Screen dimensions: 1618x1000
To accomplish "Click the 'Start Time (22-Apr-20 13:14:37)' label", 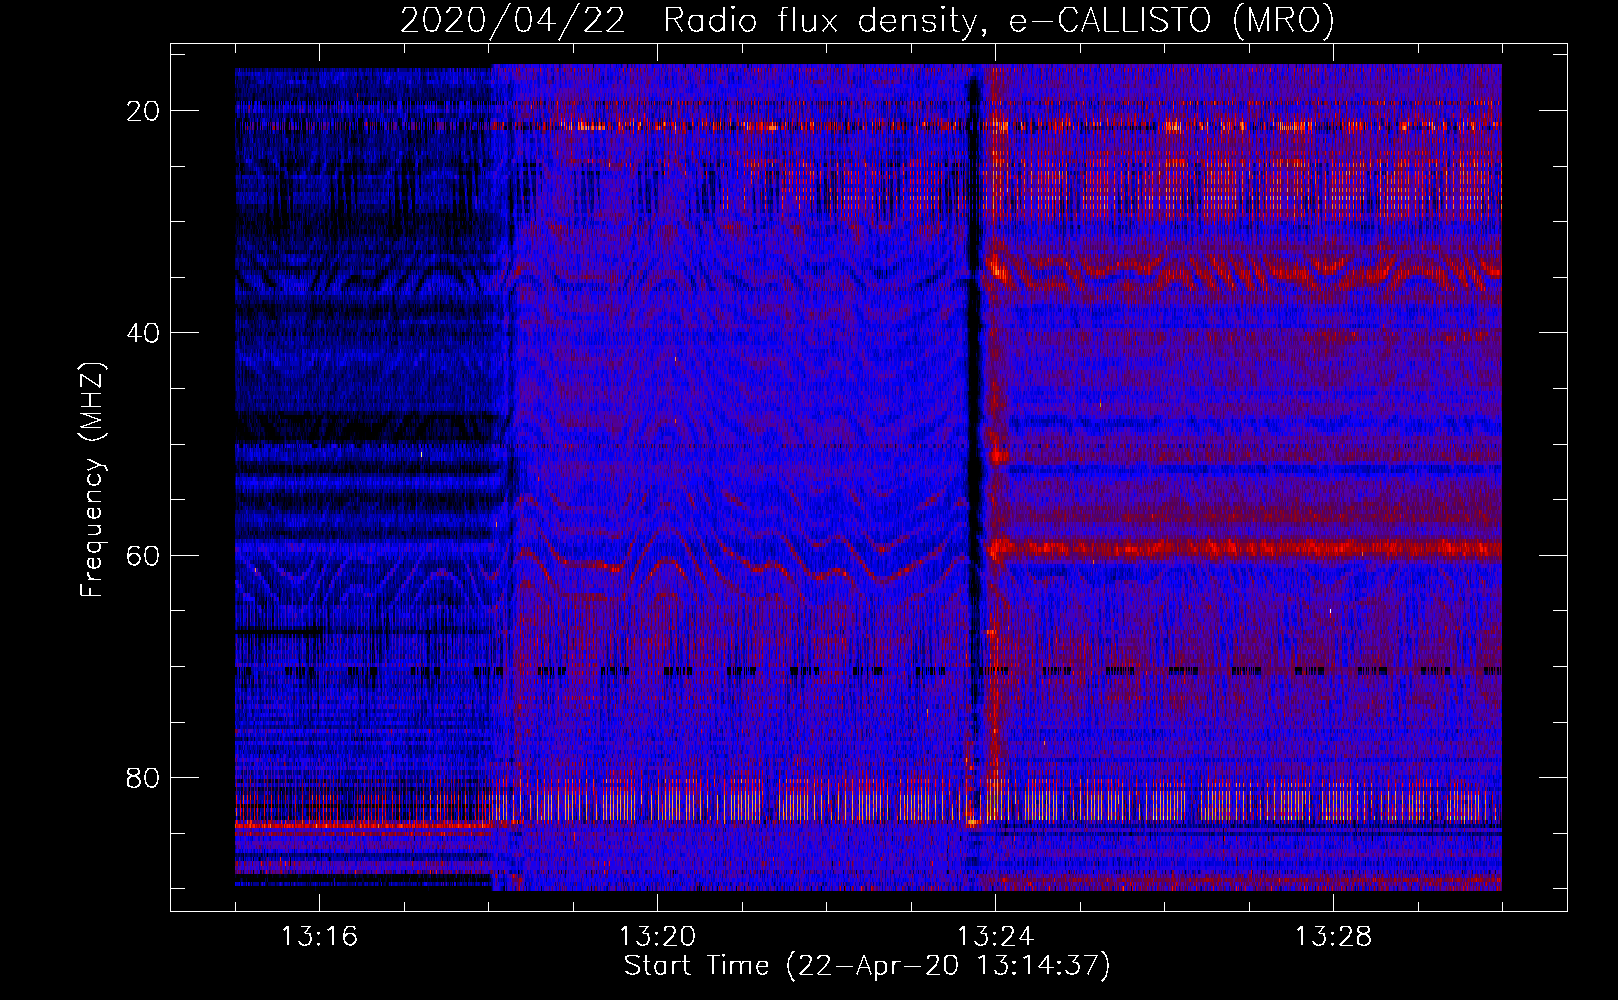I will pos(867,966).
